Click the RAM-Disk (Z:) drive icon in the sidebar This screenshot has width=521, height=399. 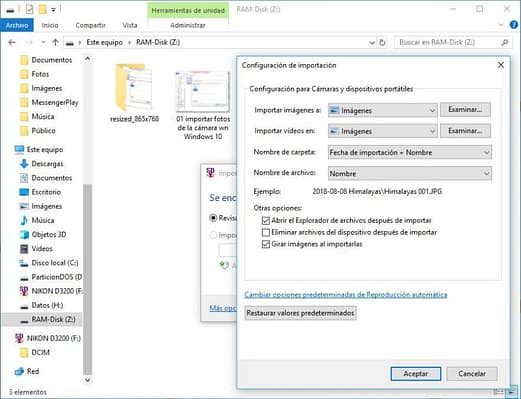pyautogui.click(x=24, y=320)
